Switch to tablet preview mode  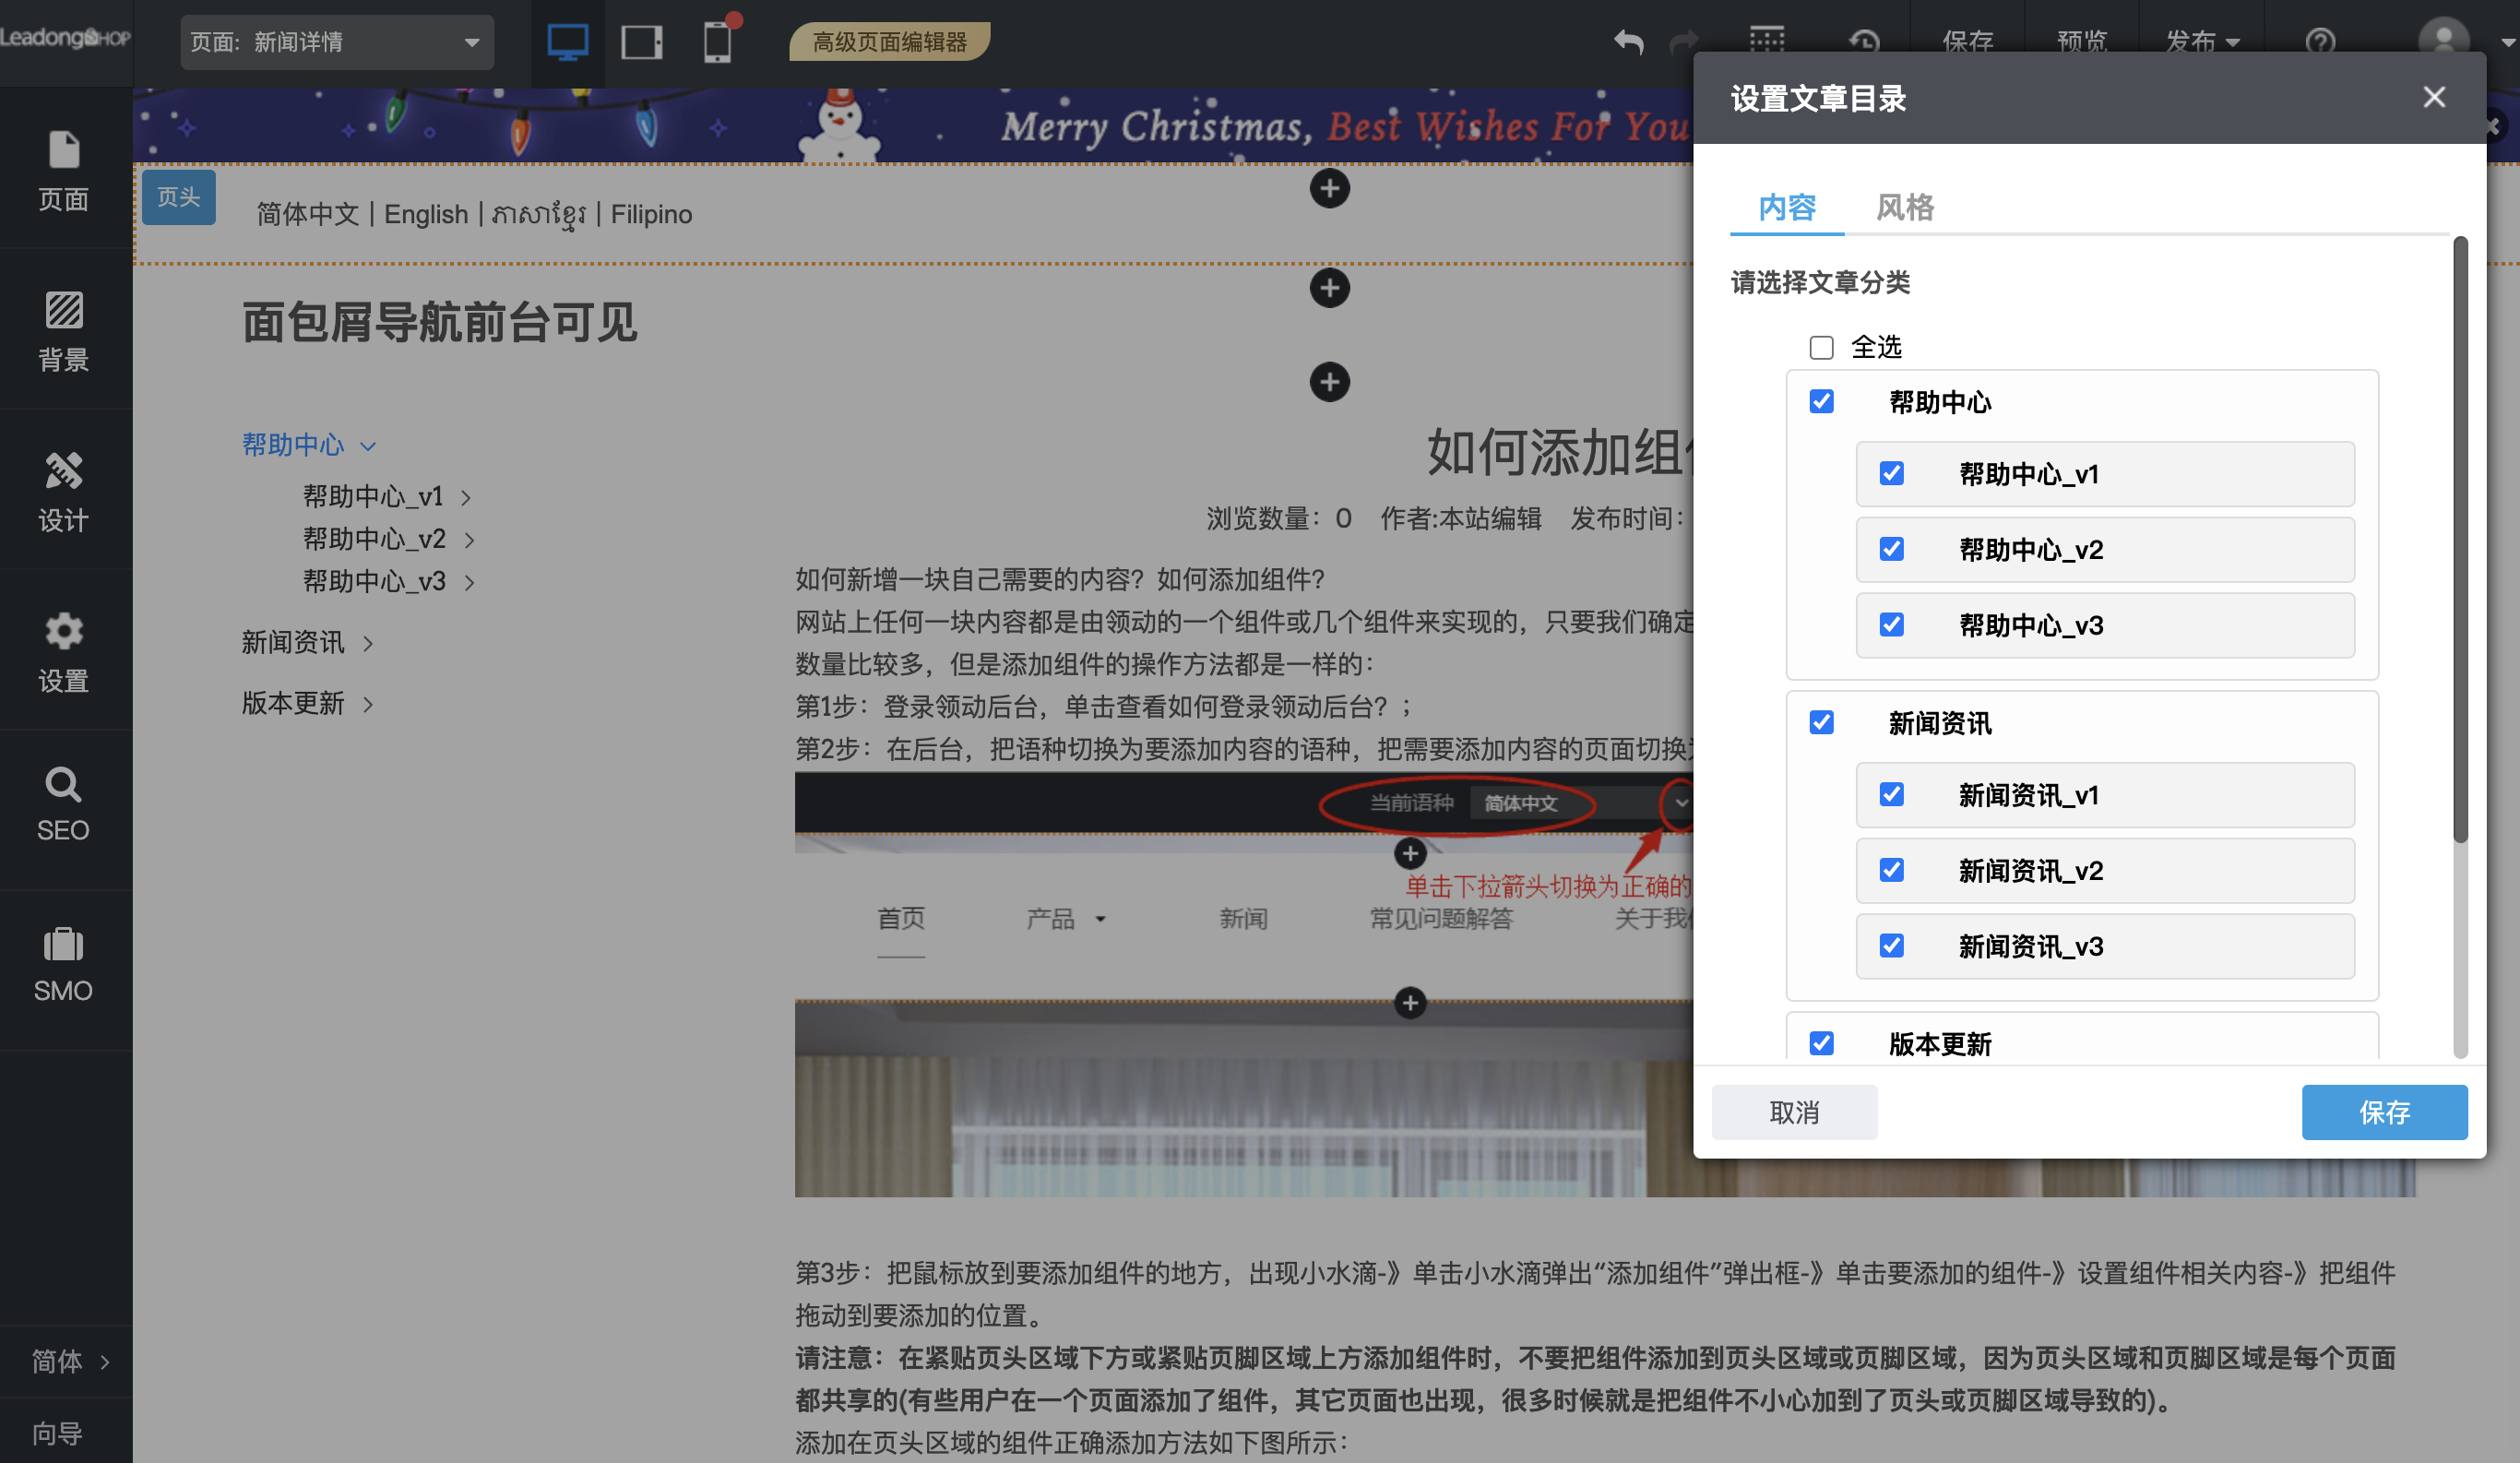point(641,42)
